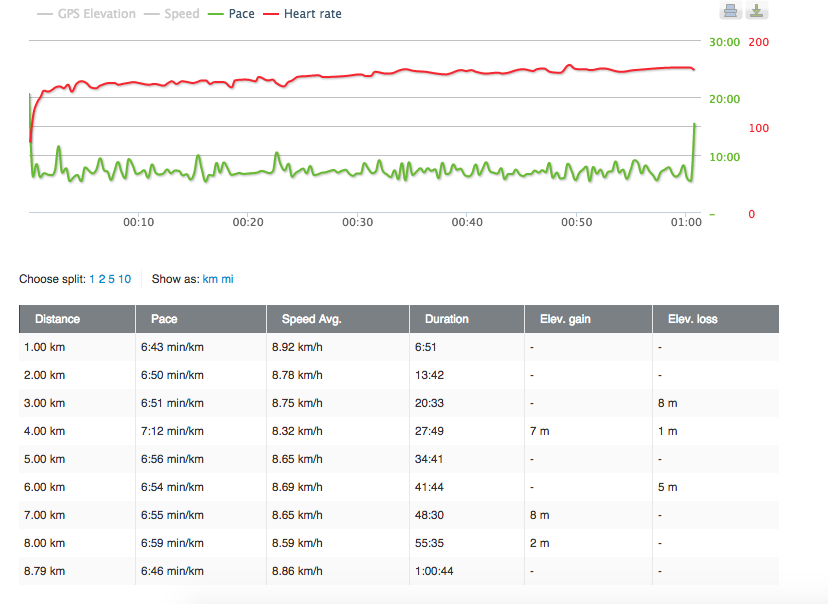This screenshot has height=604, width=828.
Task: Set split interval to 5
Action: pos(112,279)
